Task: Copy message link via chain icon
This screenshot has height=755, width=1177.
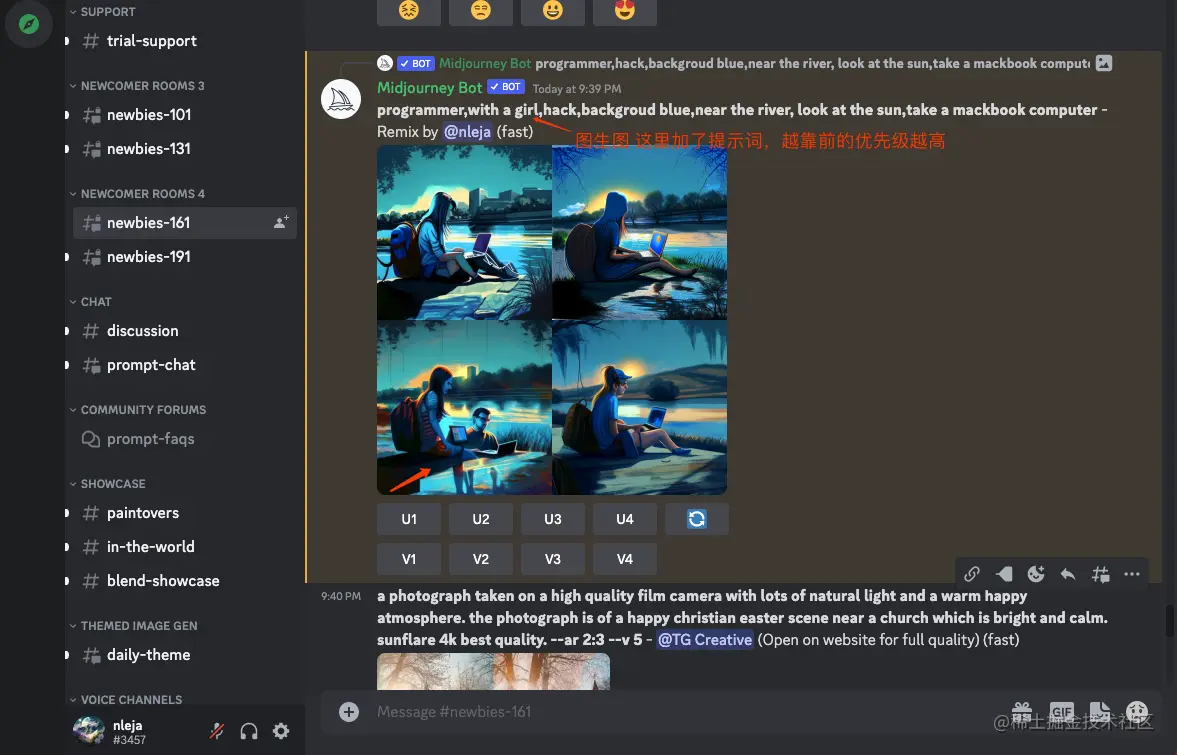Action: pos(971,574)
